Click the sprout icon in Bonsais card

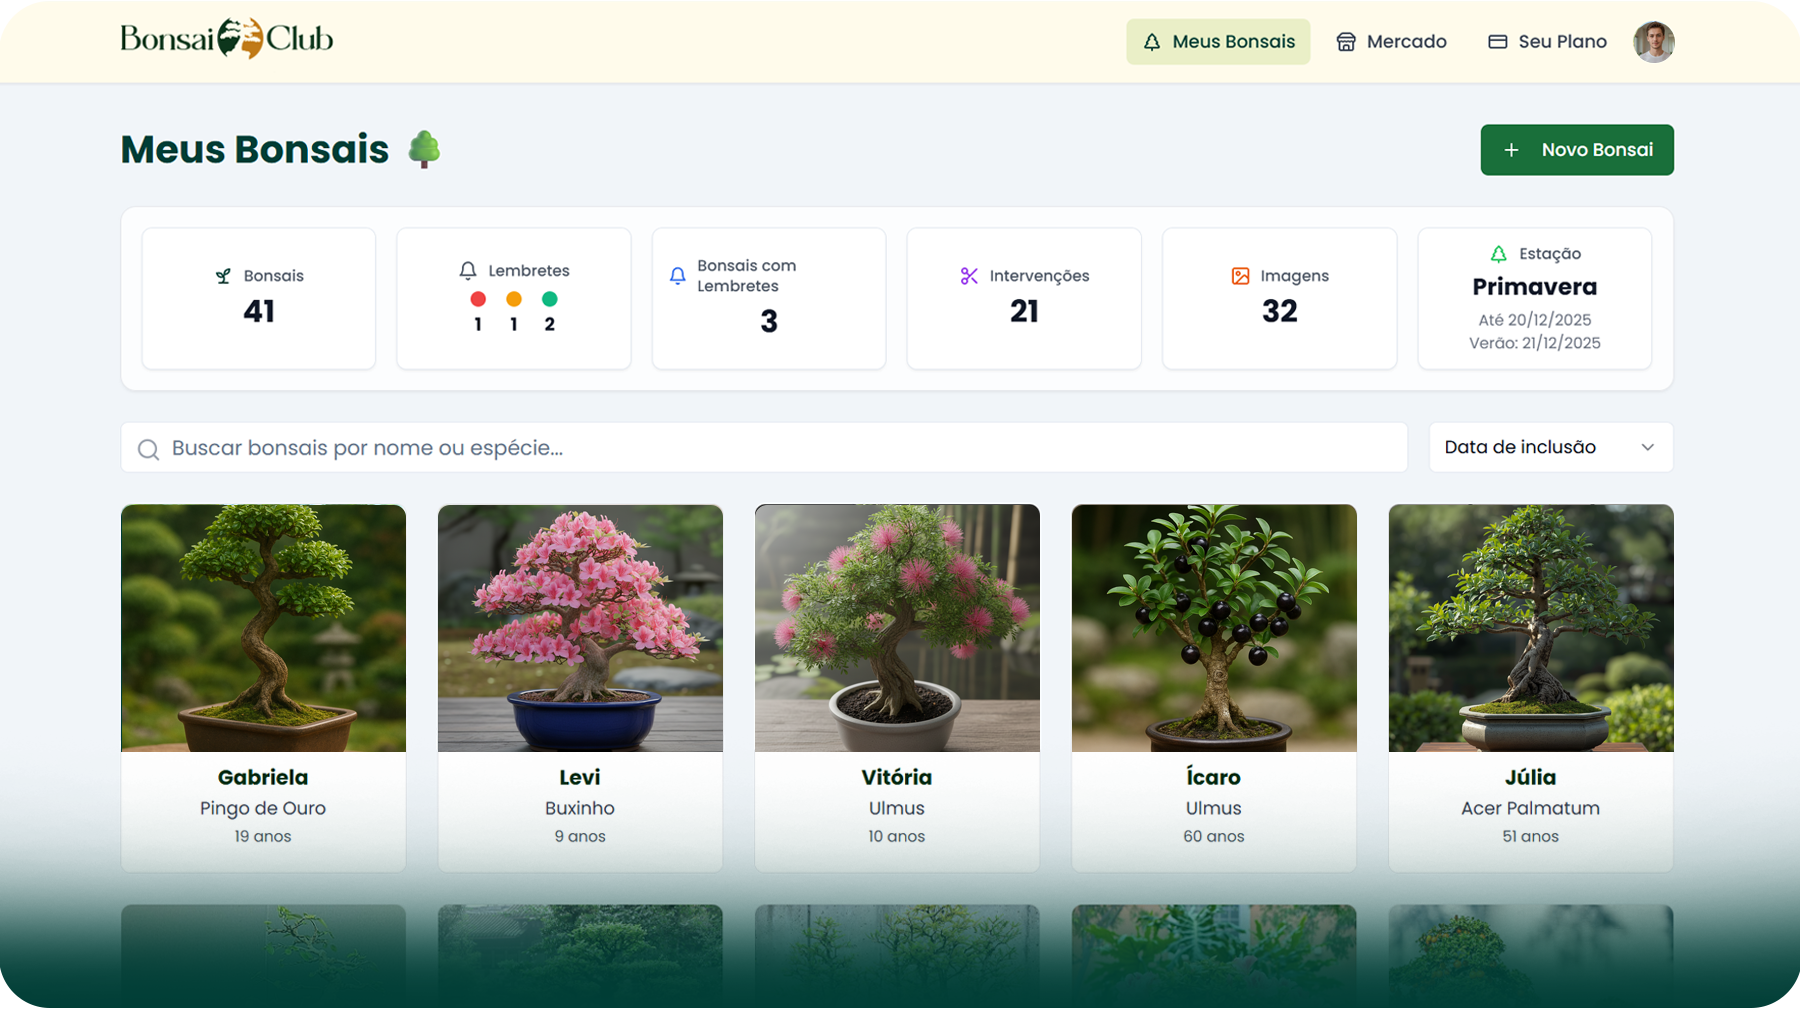coord(223,276)
